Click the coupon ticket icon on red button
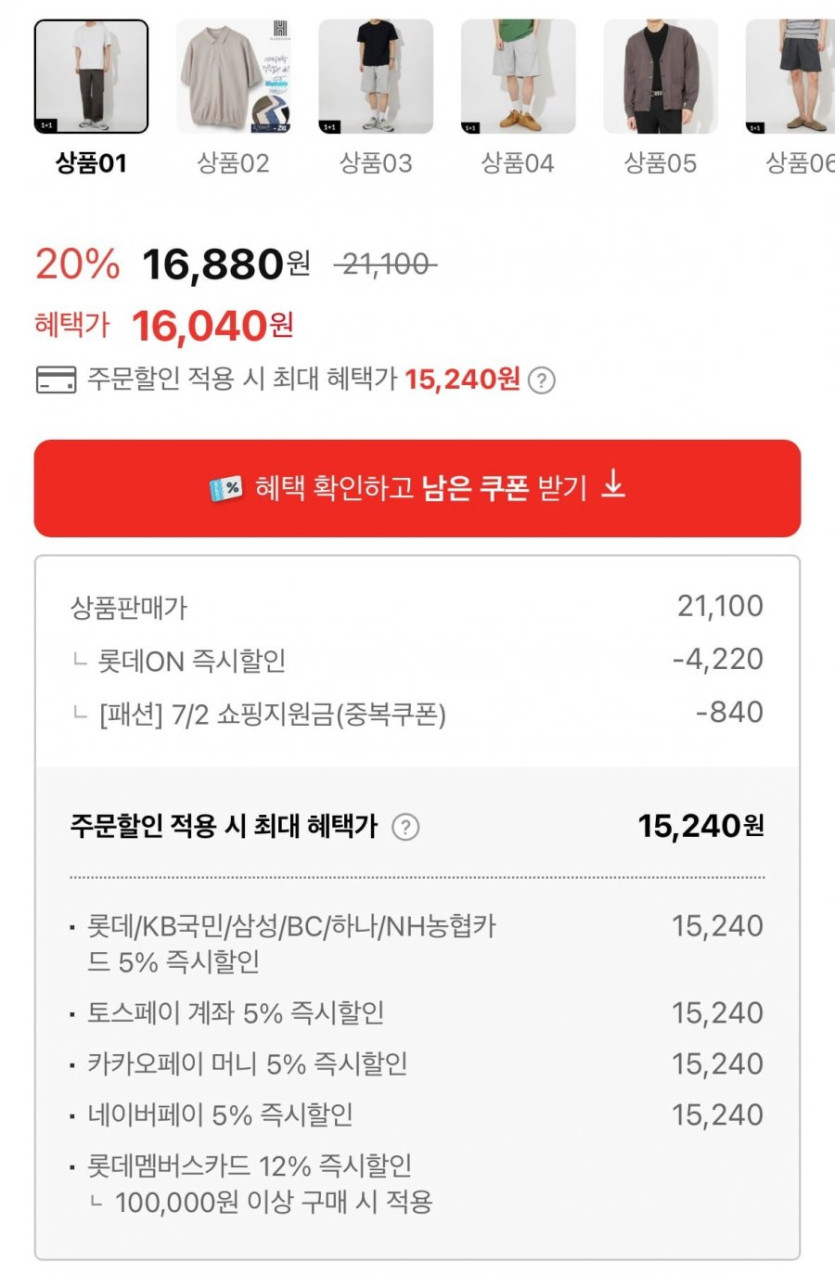Screen dimensions: 835x1275 [226, 489]
